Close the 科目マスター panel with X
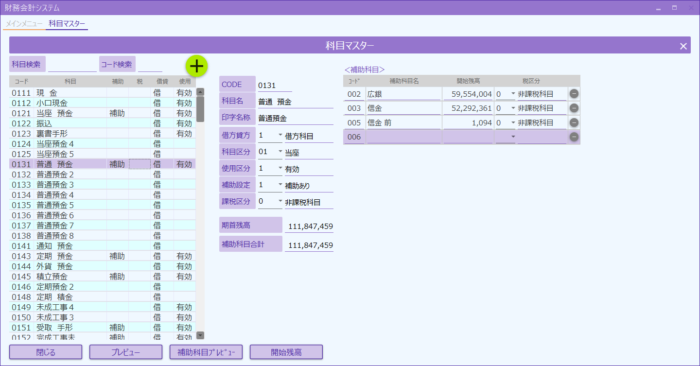The width and height of the screenshot is (700, 366). pyautogui.click(x=683, y=46)
